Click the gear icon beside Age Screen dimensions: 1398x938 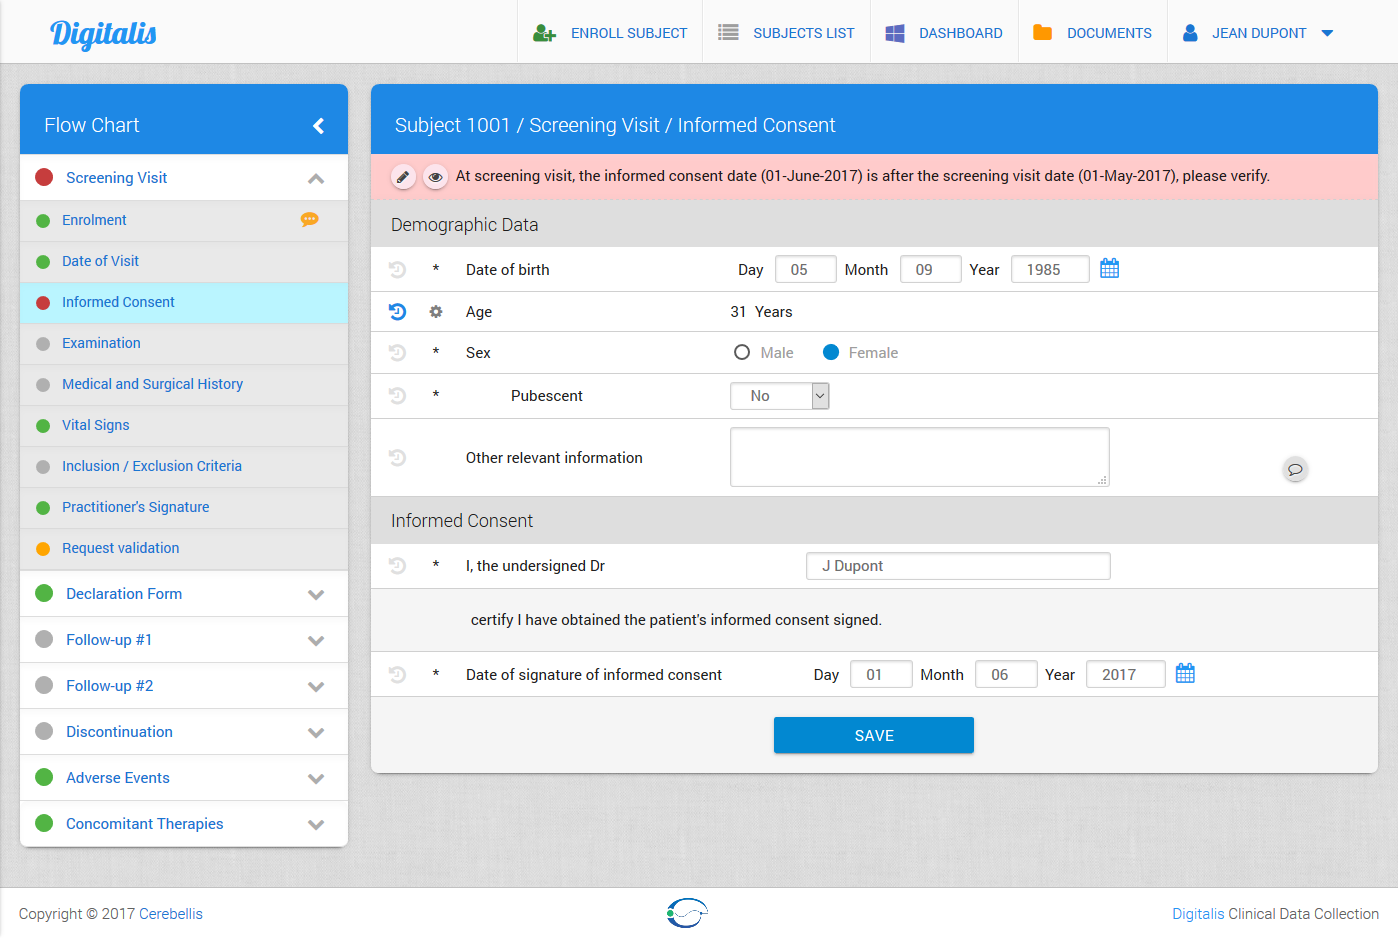(436, 312)
